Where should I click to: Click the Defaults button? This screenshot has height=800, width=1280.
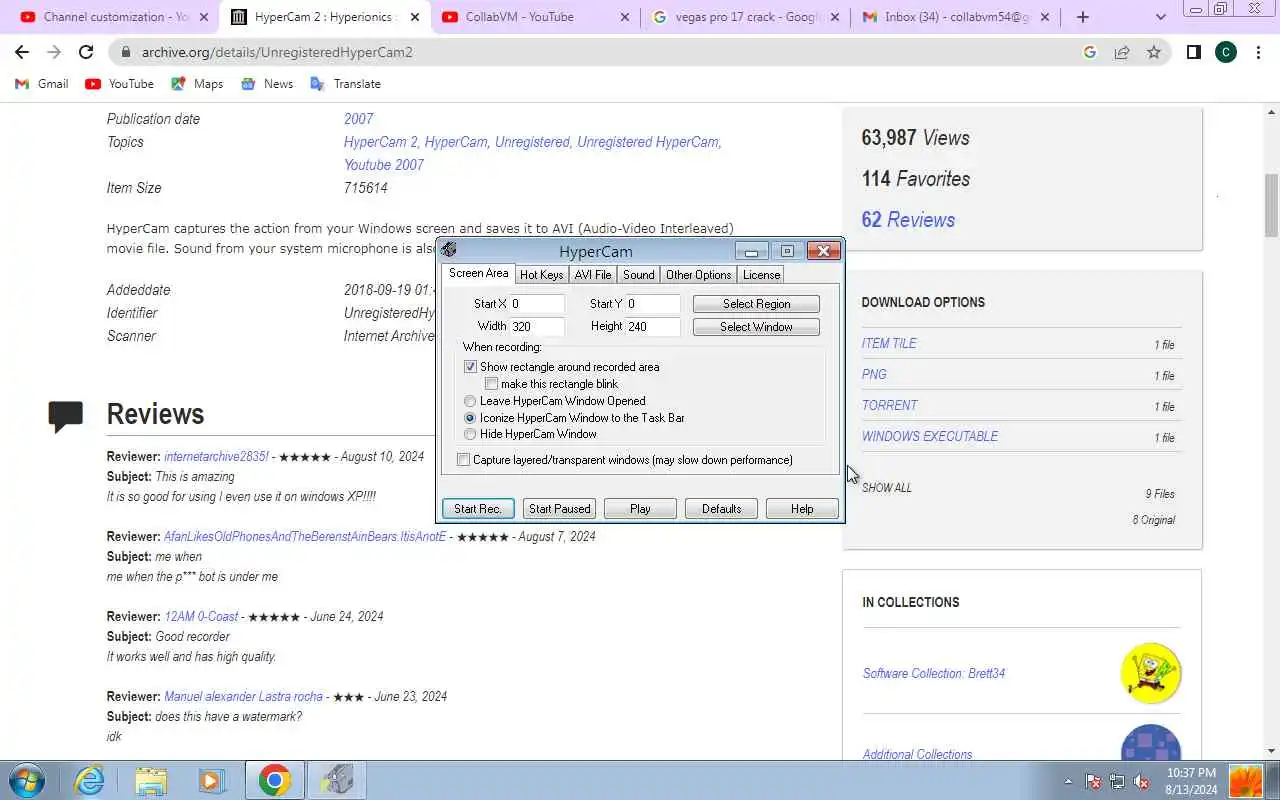click(721, 509)
